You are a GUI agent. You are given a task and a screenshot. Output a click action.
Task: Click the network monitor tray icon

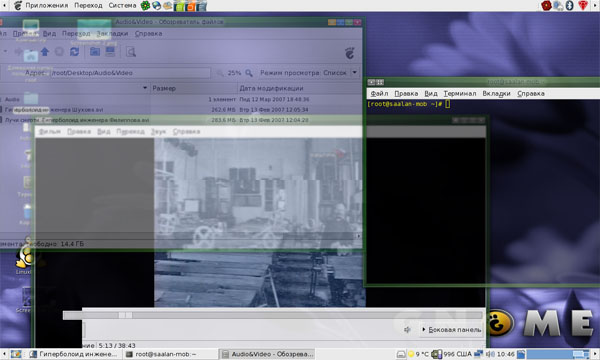tap(558, 5)
